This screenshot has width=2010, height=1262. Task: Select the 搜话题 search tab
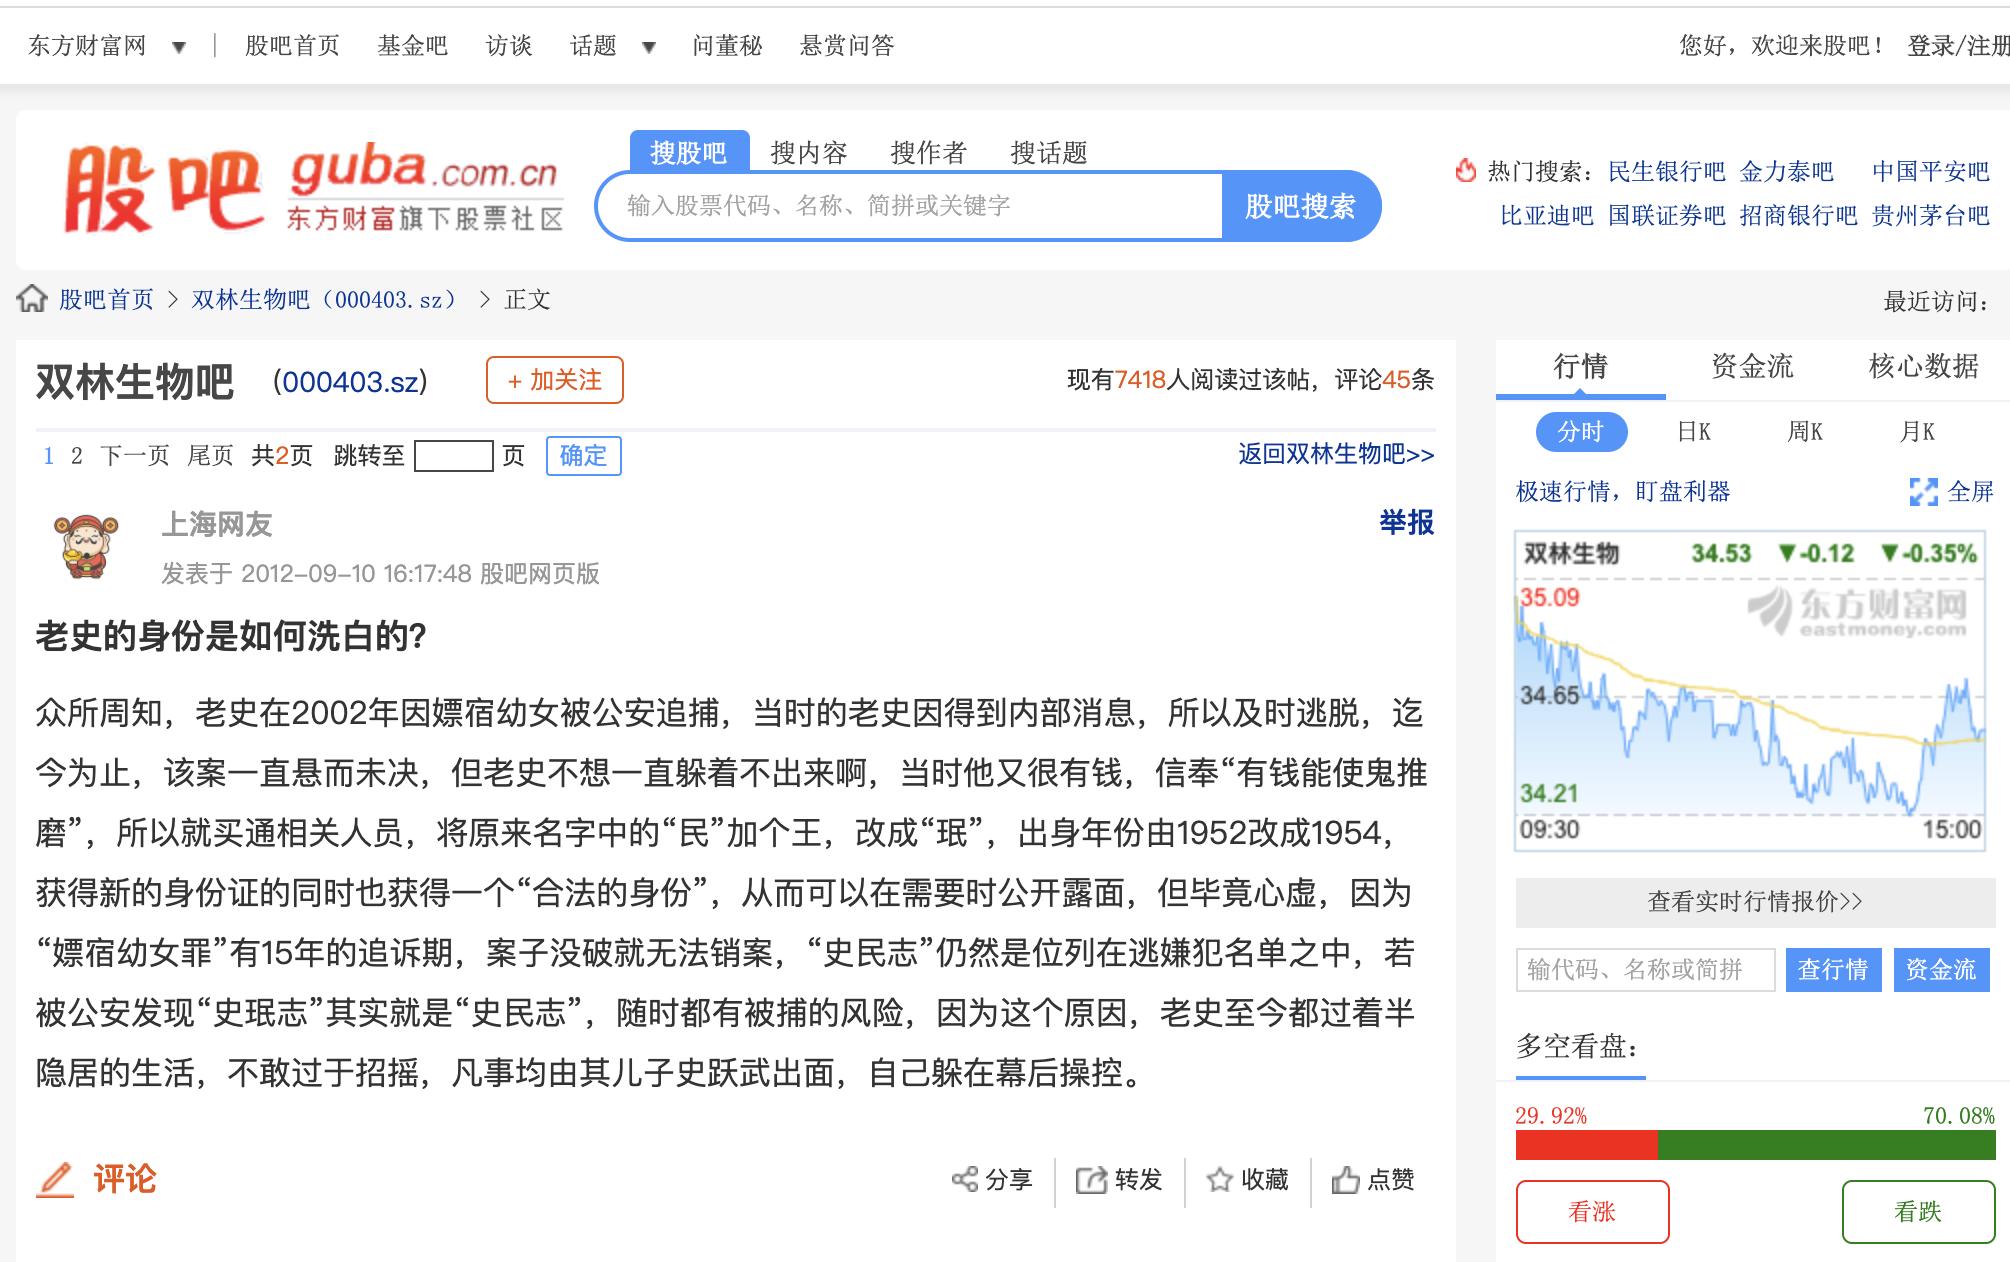click(1049, 152)
